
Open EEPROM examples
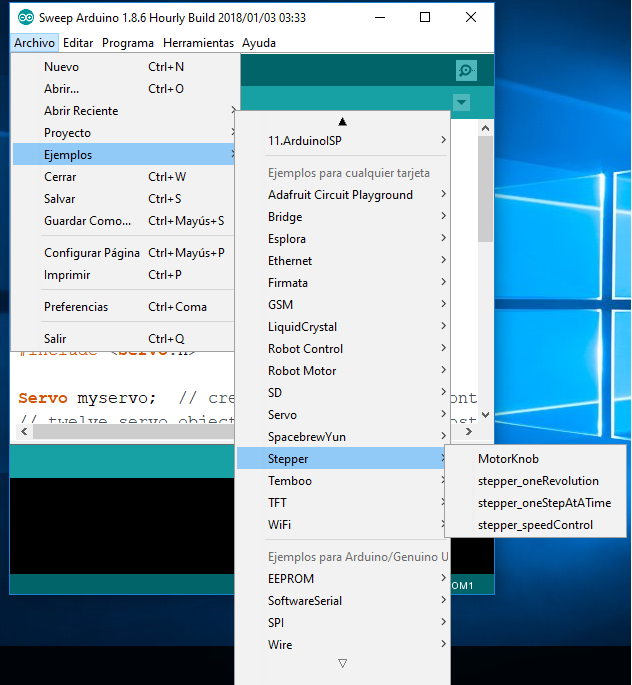coord(343,578)
